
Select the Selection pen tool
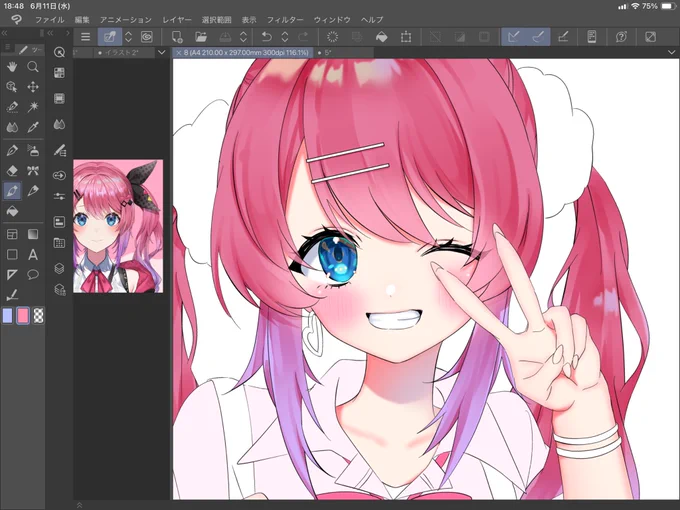(12, 107)
